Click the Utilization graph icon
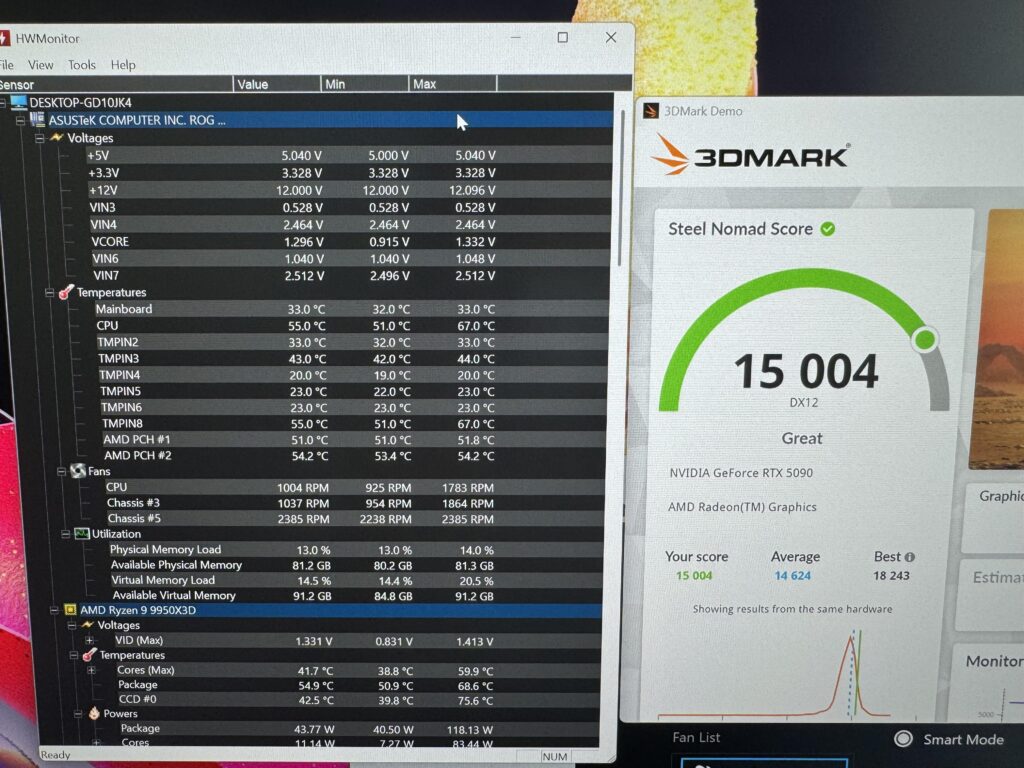1024x768 pixels. [x=82, y=534]
